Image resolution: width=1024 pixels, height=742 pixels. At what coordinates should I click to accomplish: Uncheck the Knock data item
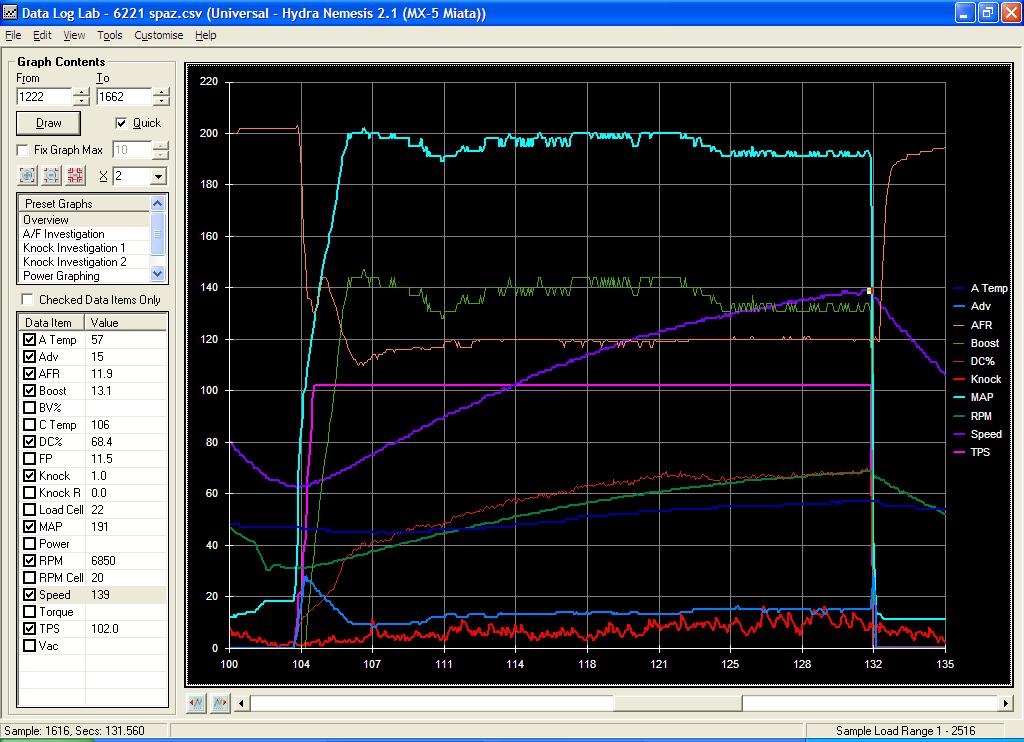coord(29,476)
